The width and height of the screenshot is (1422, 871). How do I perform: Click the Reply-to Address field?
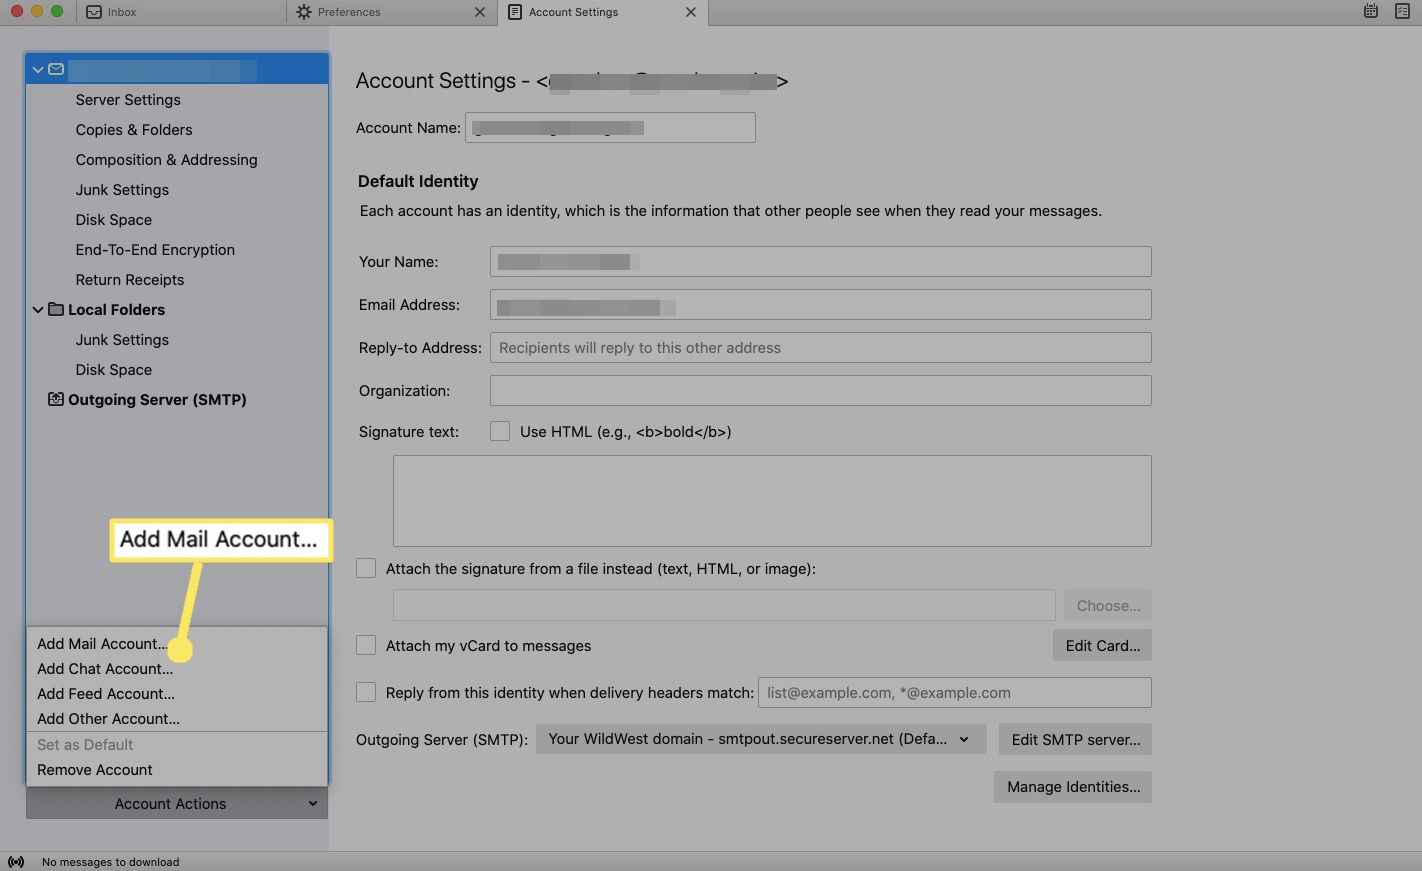coord(820,347)
